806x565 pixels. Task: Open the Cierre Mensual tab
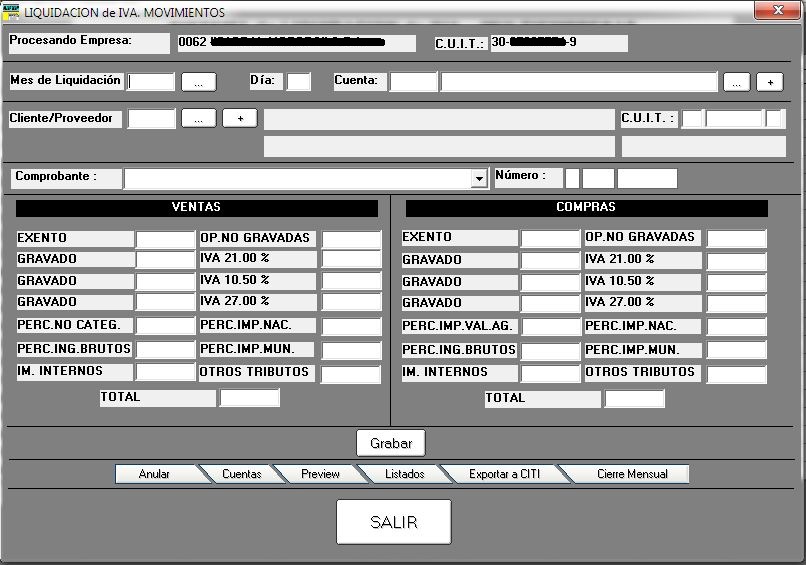click(632, 474)
